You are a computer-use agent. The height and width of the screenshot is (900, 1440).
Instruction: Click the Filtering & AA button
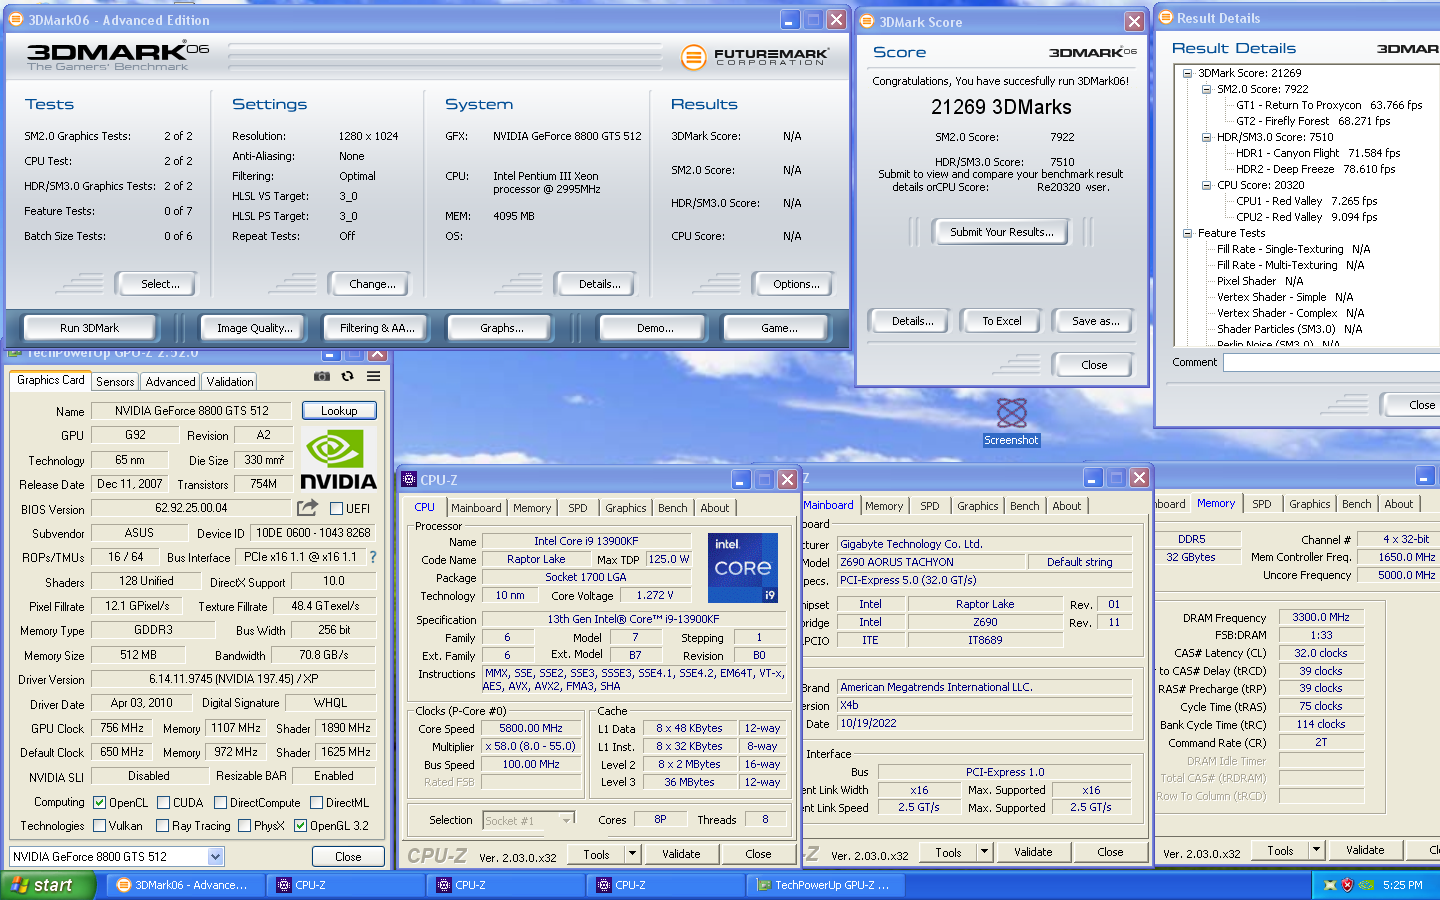[376, 328]
